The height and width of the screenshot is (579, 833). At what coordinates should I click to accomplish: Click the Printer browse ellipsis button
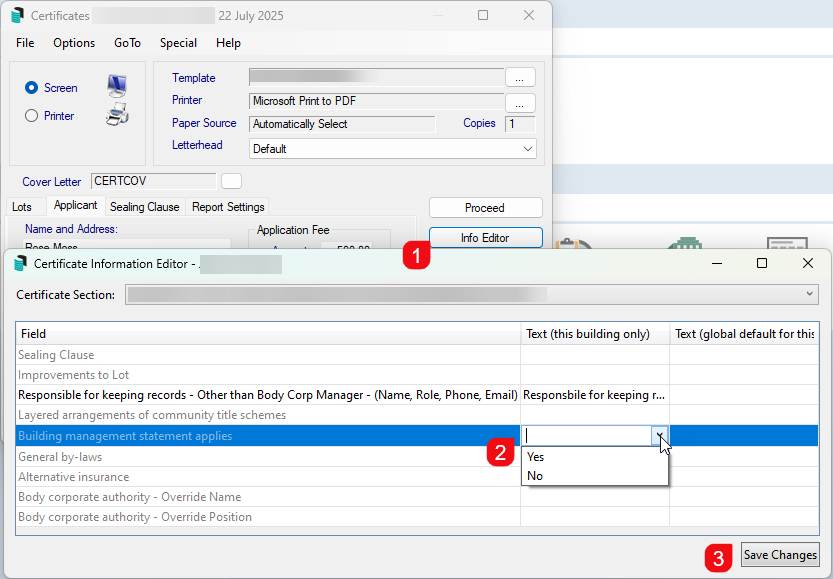(x=520, y=103)
